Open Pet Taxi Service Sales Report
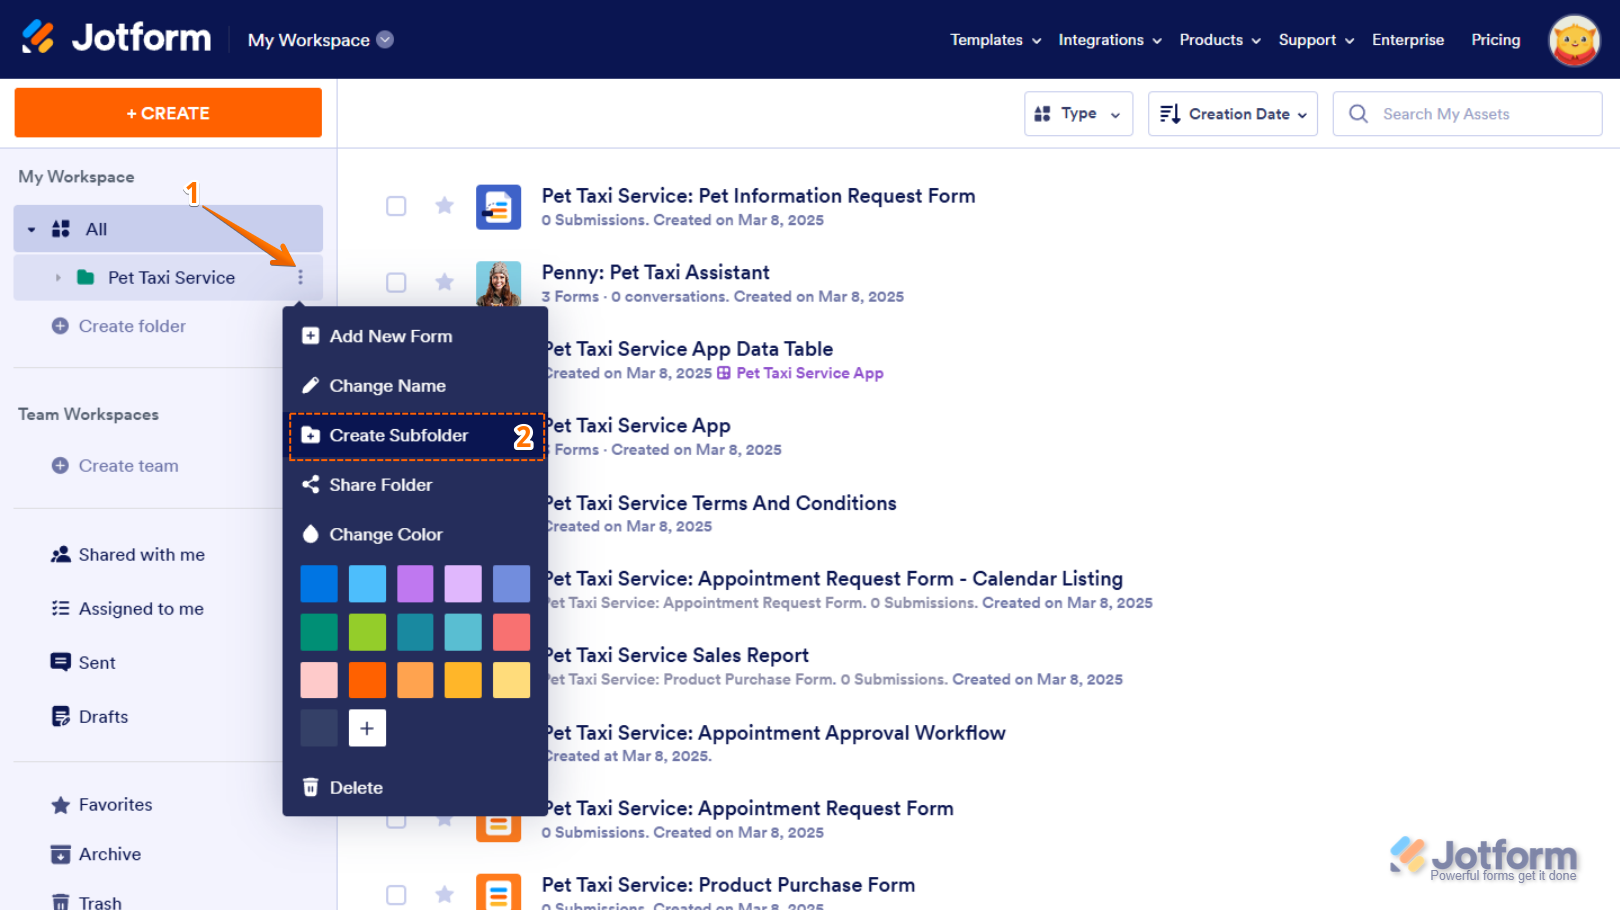 pos(677,656)
